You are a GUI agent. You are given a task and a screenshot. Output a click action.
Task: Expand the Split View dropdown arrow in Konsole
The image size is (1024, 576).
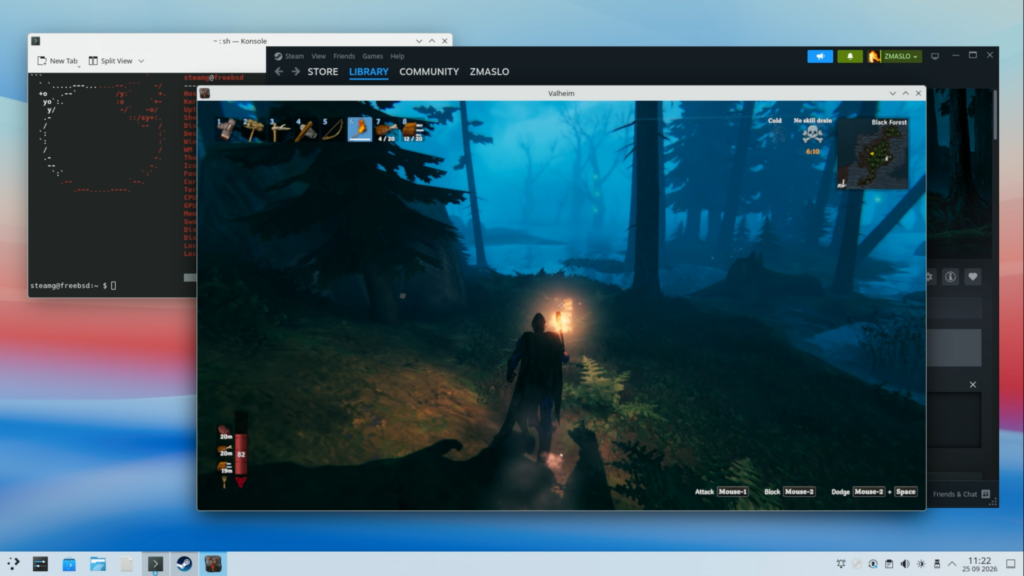coord(141,61)
